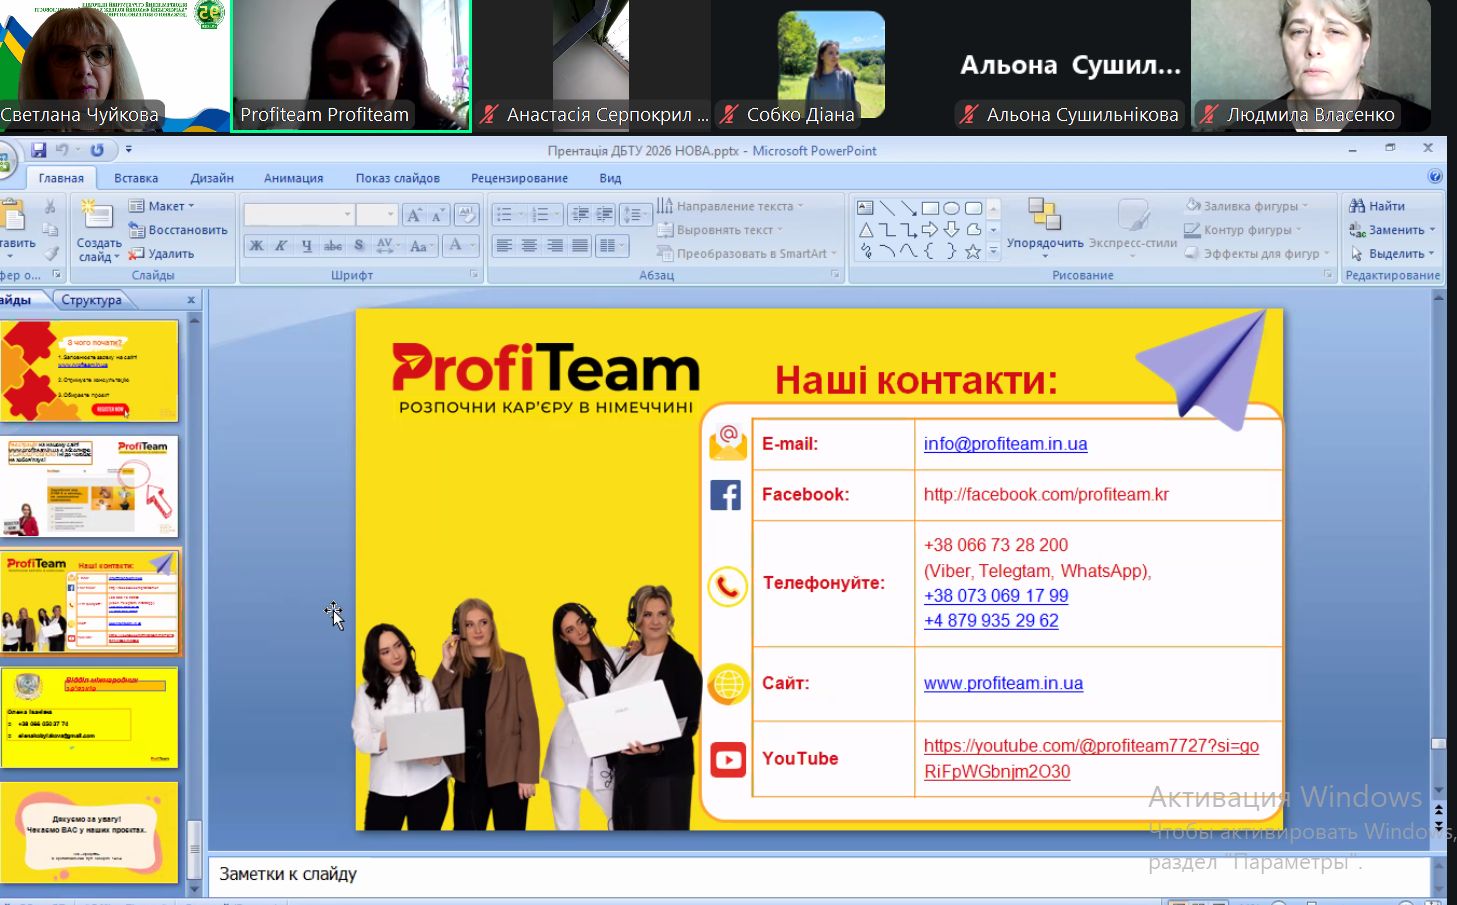The height and width of the screenshot is (905, 1457).
Task: Toggle italic (К) formatting
Action: (281, 245)
